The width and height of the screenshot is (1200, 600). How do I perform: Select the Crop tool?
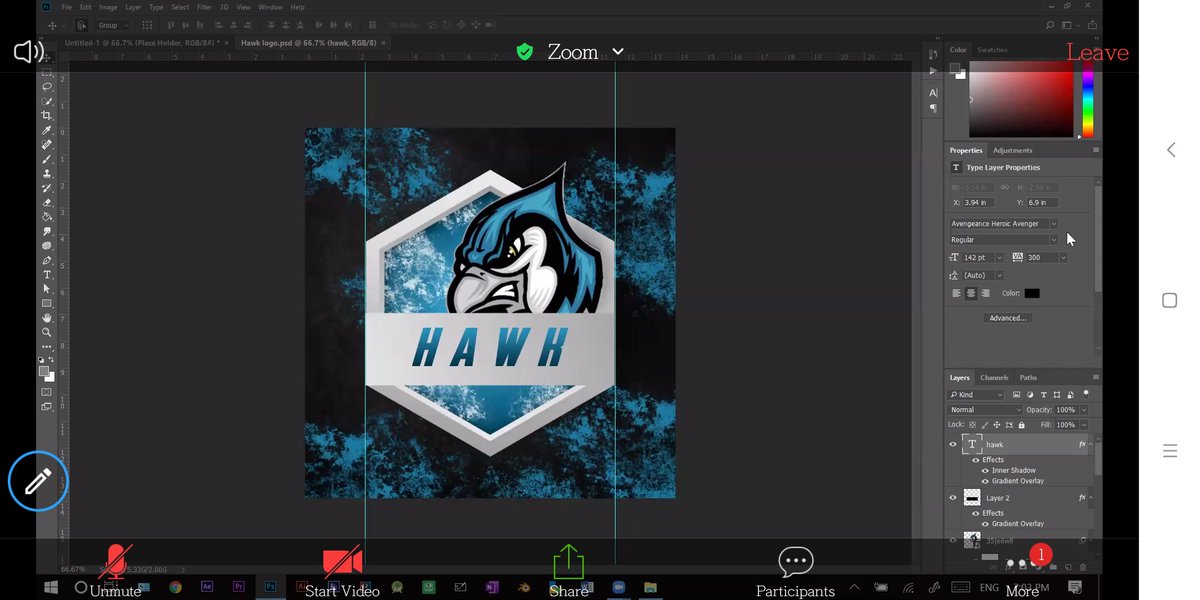click(x=47, y=114)
